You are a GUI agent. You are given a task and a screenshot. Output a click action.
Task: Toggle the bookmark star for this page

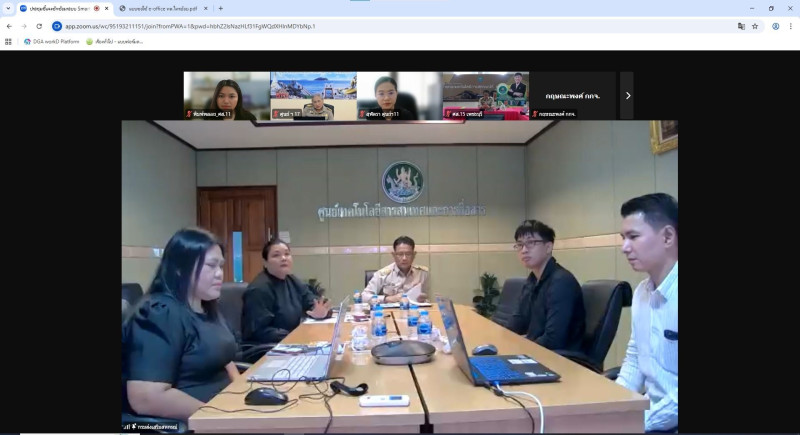point(755,26)
